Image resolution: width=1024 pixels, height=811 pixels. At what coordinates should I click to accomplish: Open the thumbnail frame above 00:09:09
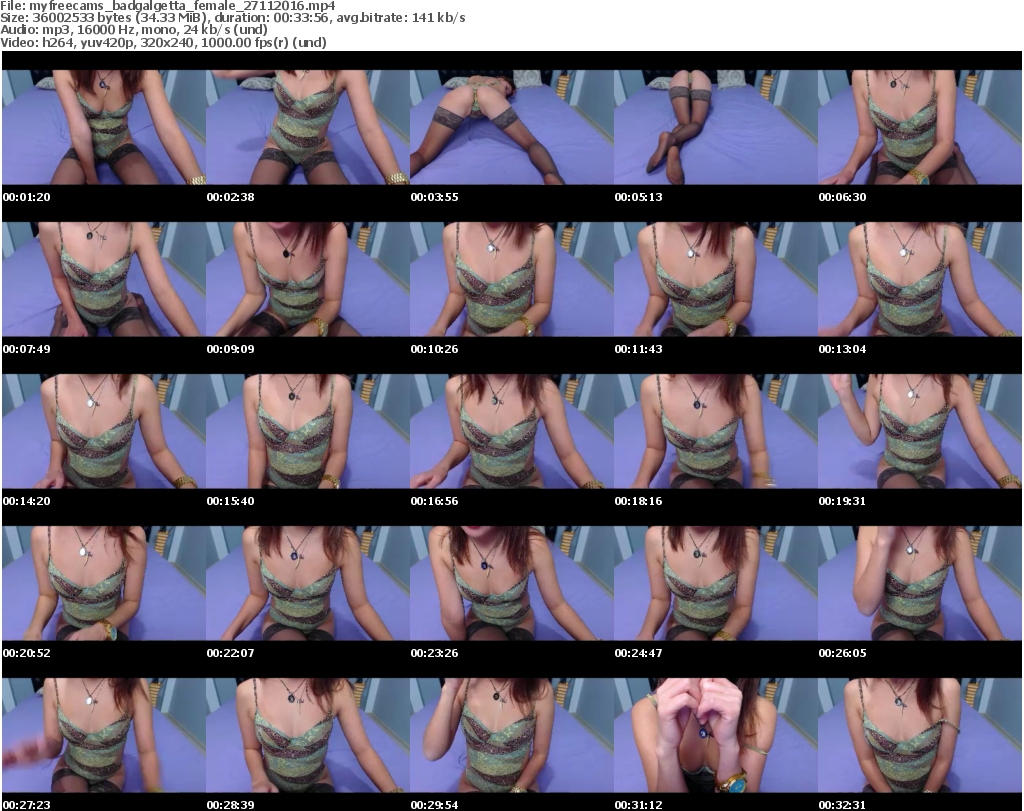[x=308, y=279]
